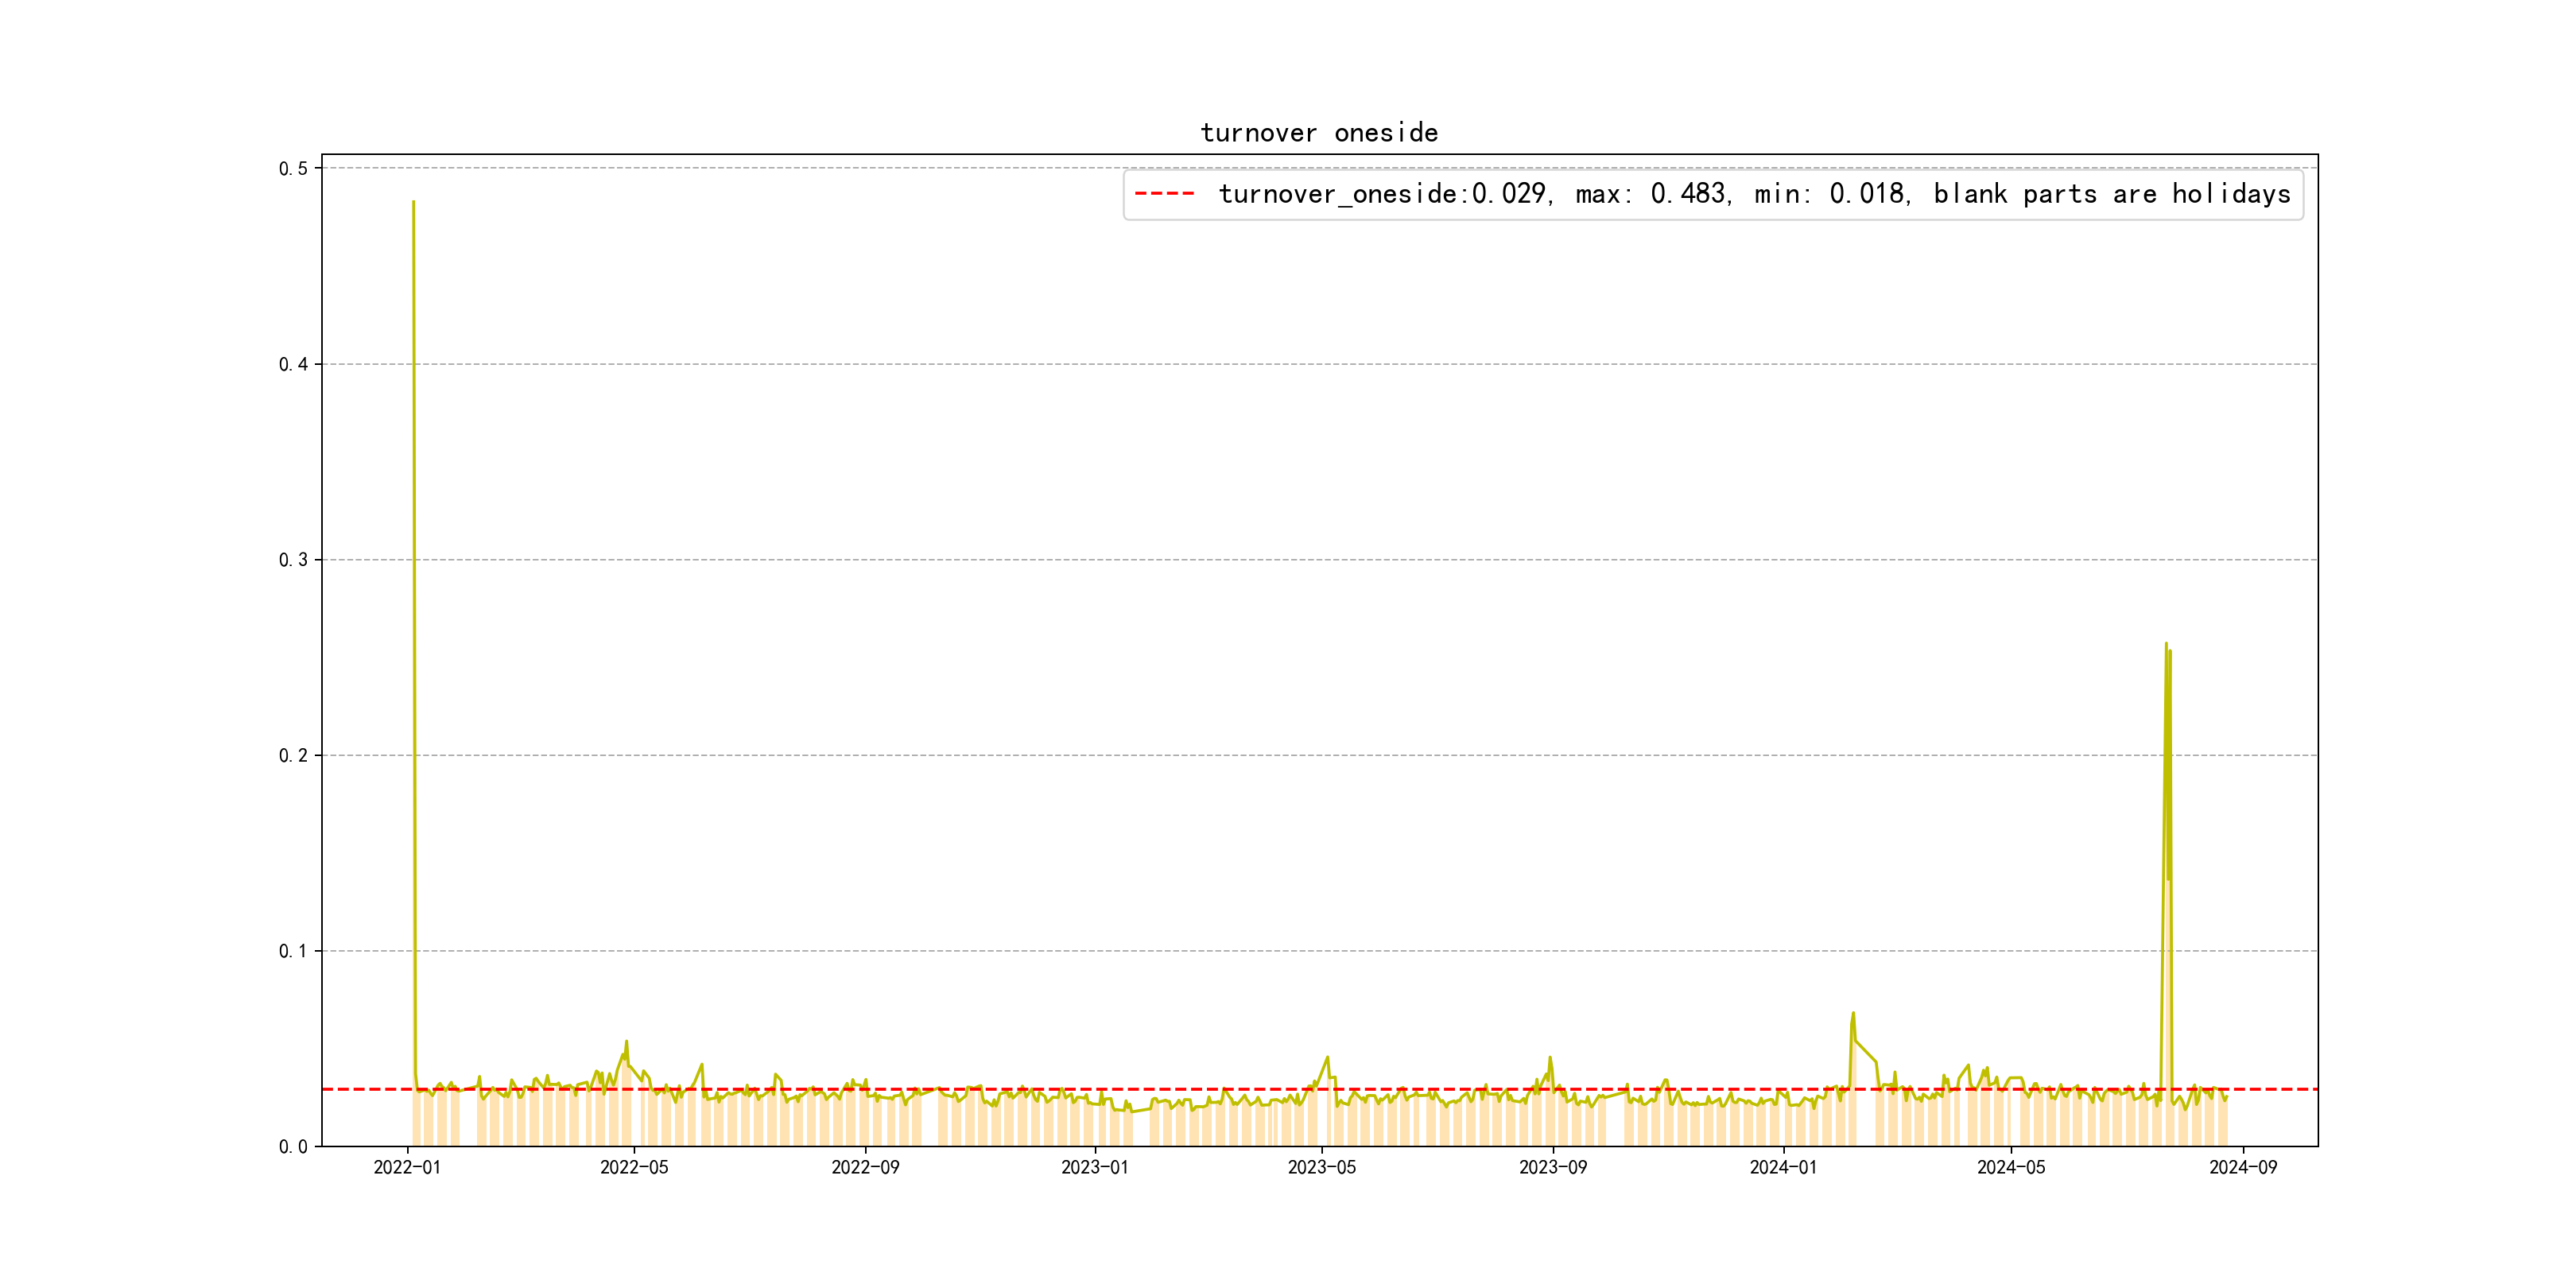The image size is (2576, 1288).
Task: Click the 2024-09 x-axis label
Action: point(2243,1168)
